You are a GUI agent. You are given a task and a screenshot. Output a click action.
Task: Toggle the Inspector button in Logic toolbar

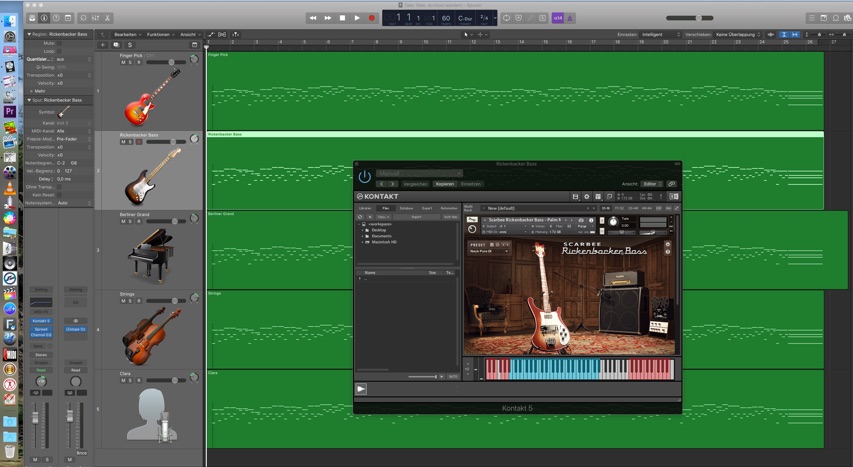[44, 18]
